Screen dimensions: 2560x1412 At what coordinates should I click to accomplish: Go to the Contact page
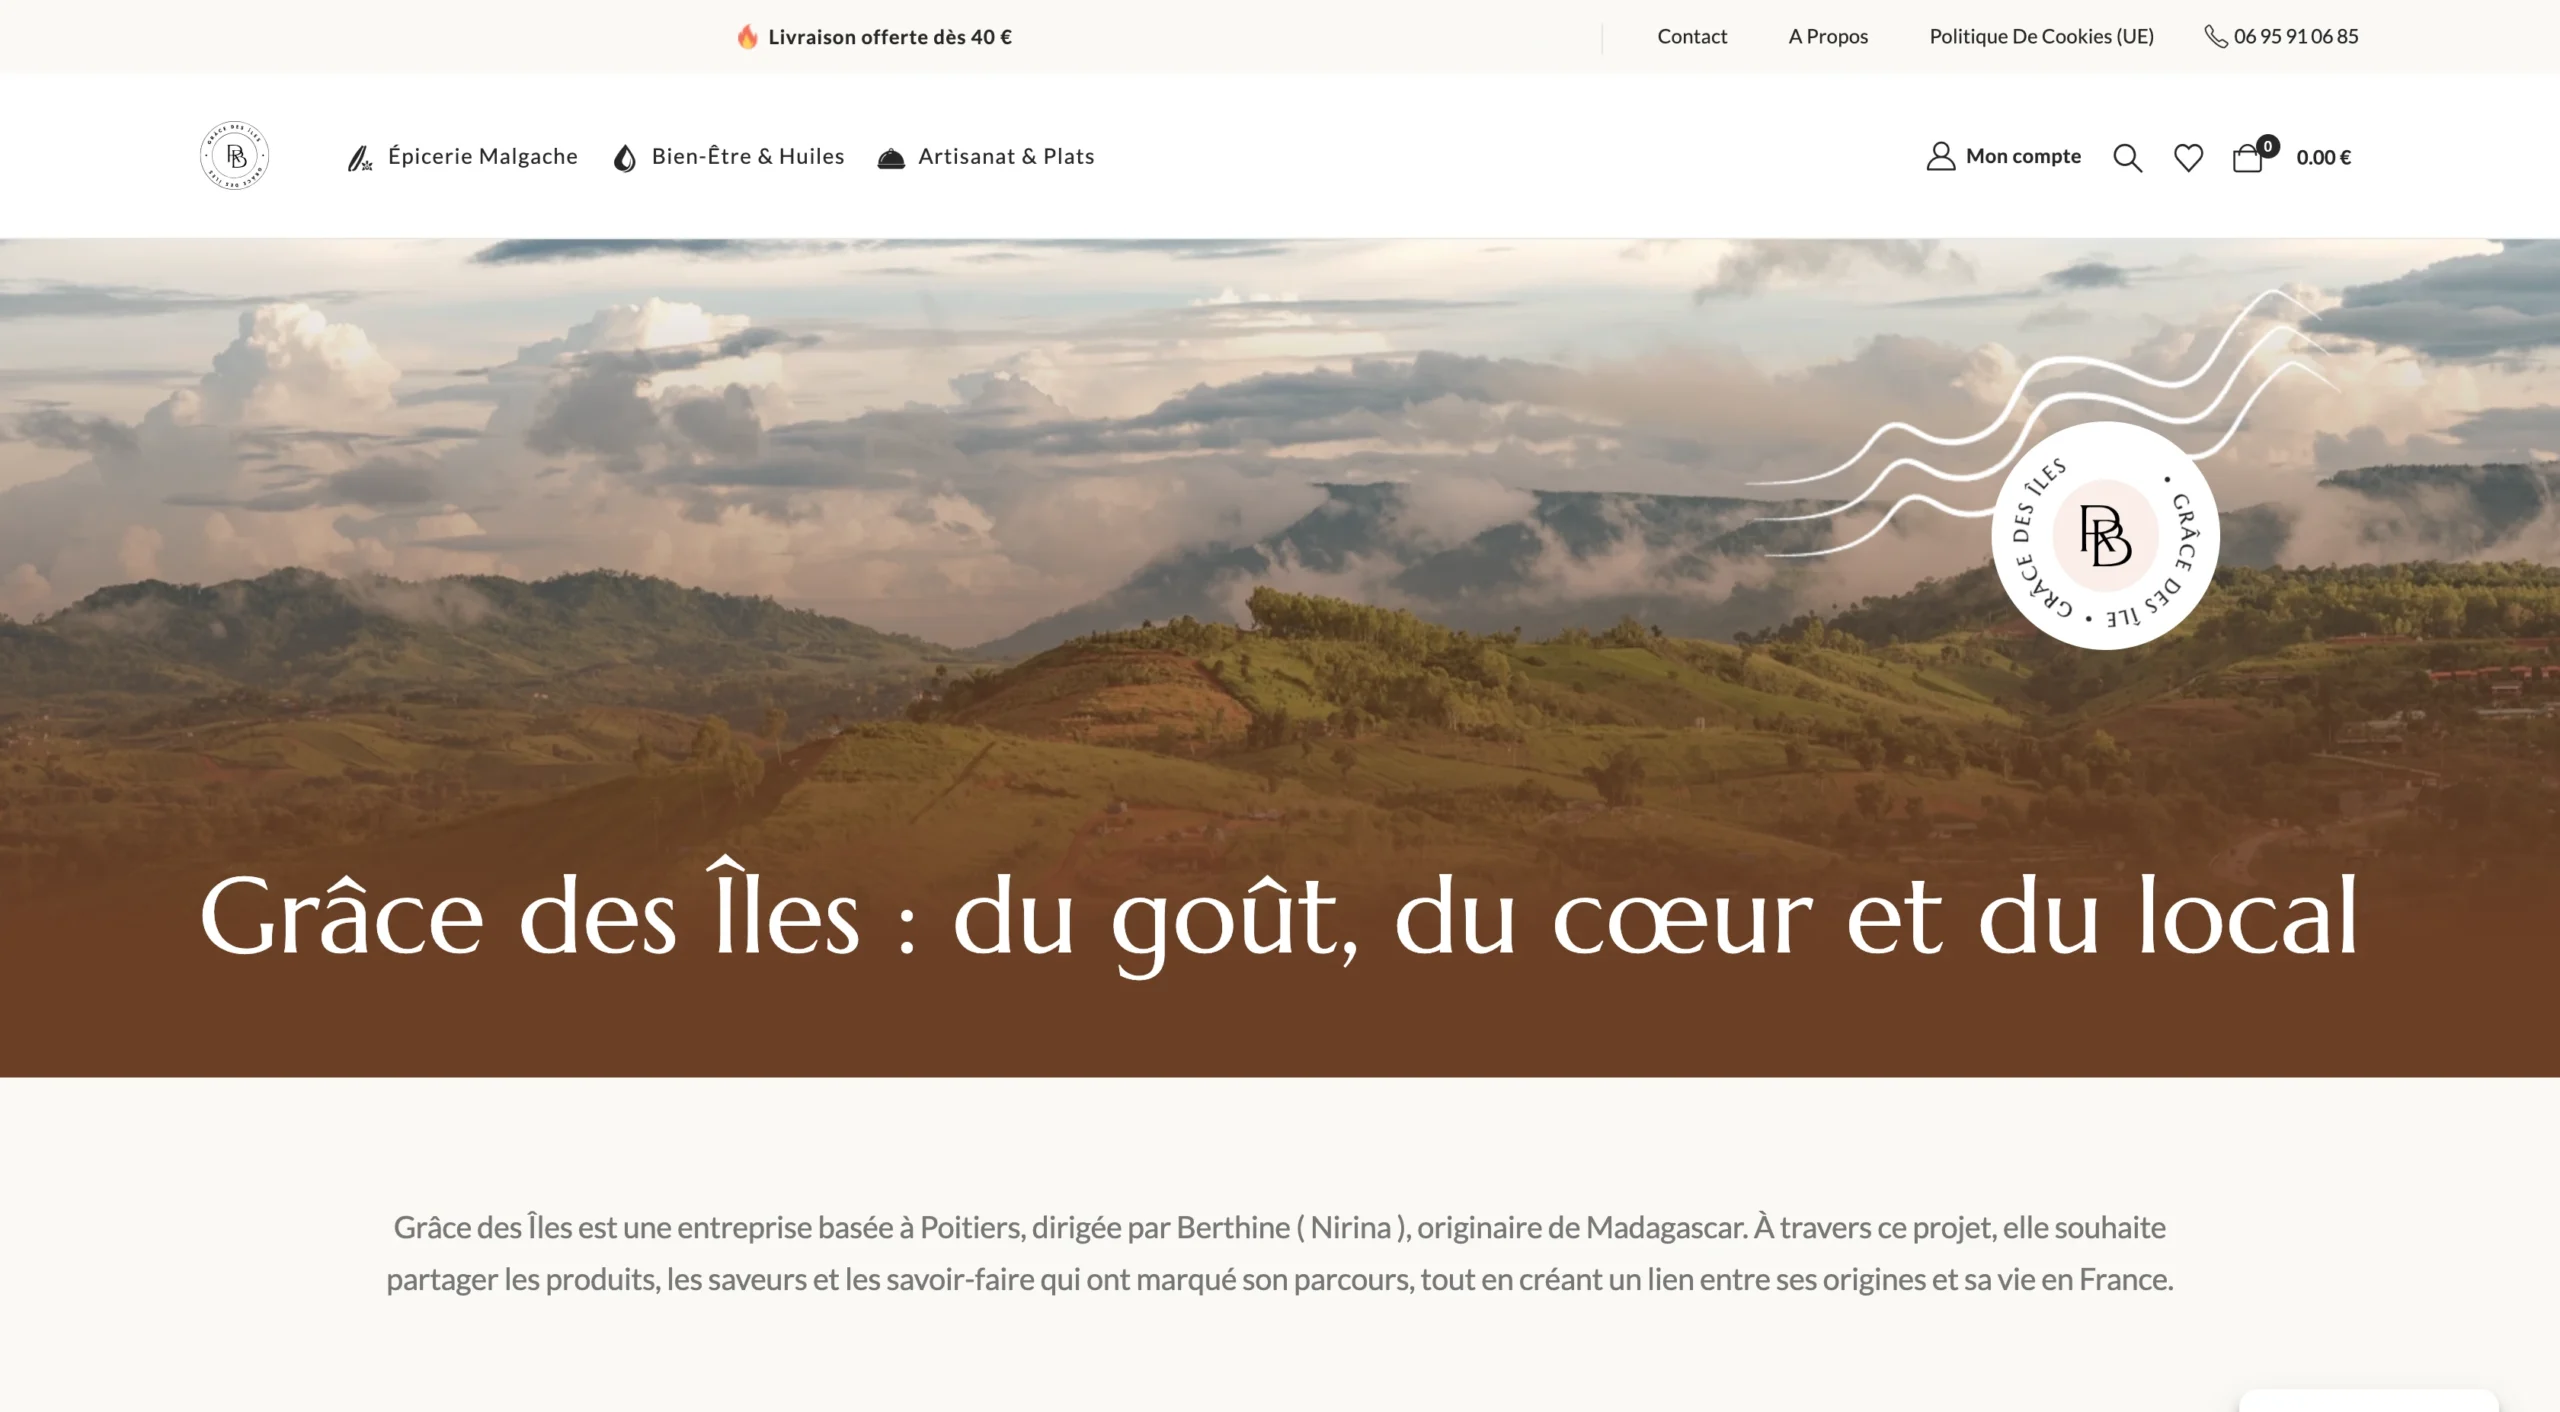pos(1692,36)
